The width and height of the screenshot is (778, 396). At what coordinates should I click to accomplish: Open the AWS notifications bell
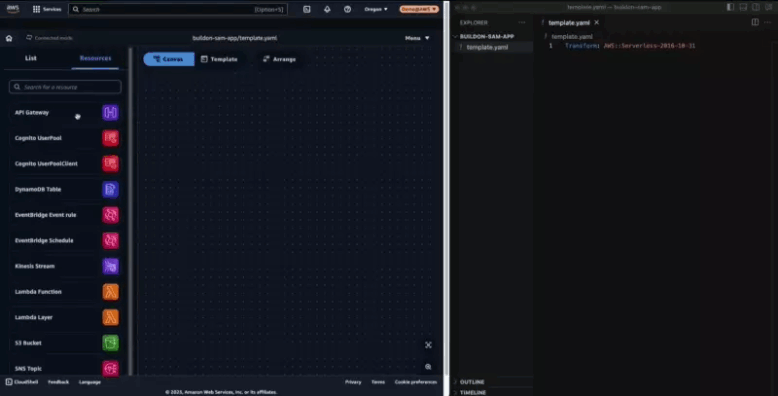point(327,9)
